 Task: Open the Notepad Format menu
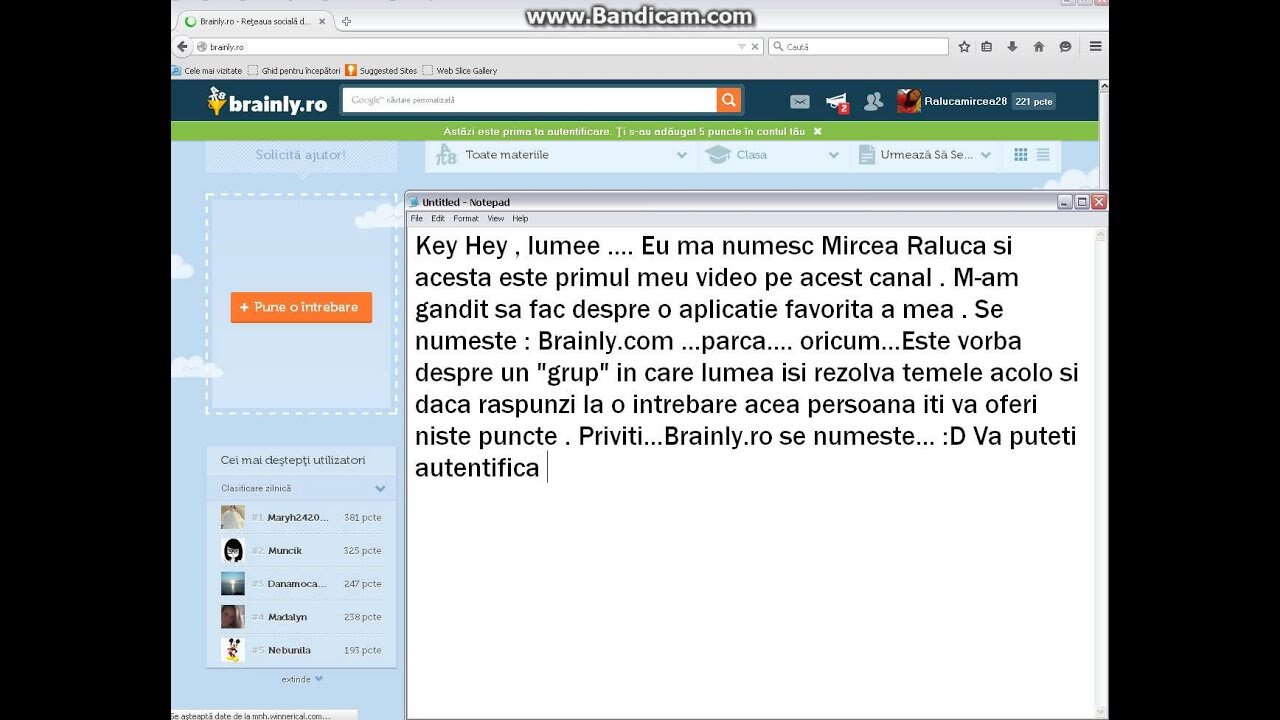(466, 218)
